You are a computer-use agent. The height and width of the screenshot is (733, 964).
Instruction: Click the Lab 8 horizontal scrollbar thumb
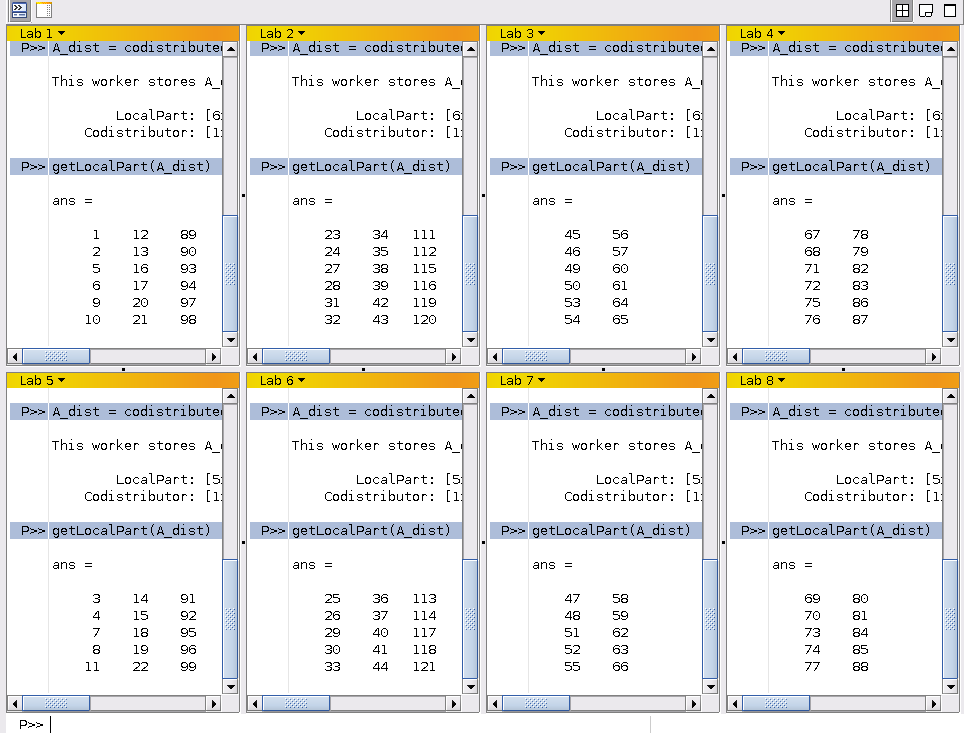pyautogui.click(x=776, y=703)
